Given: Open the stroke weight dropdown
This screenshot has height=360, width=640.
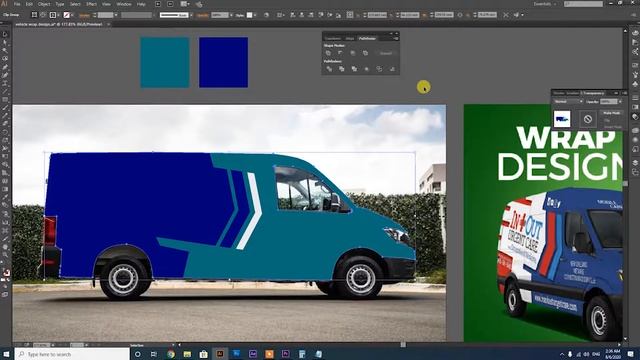Looking at the screenshot, I should pyautogui.click(x=116, y=15).
